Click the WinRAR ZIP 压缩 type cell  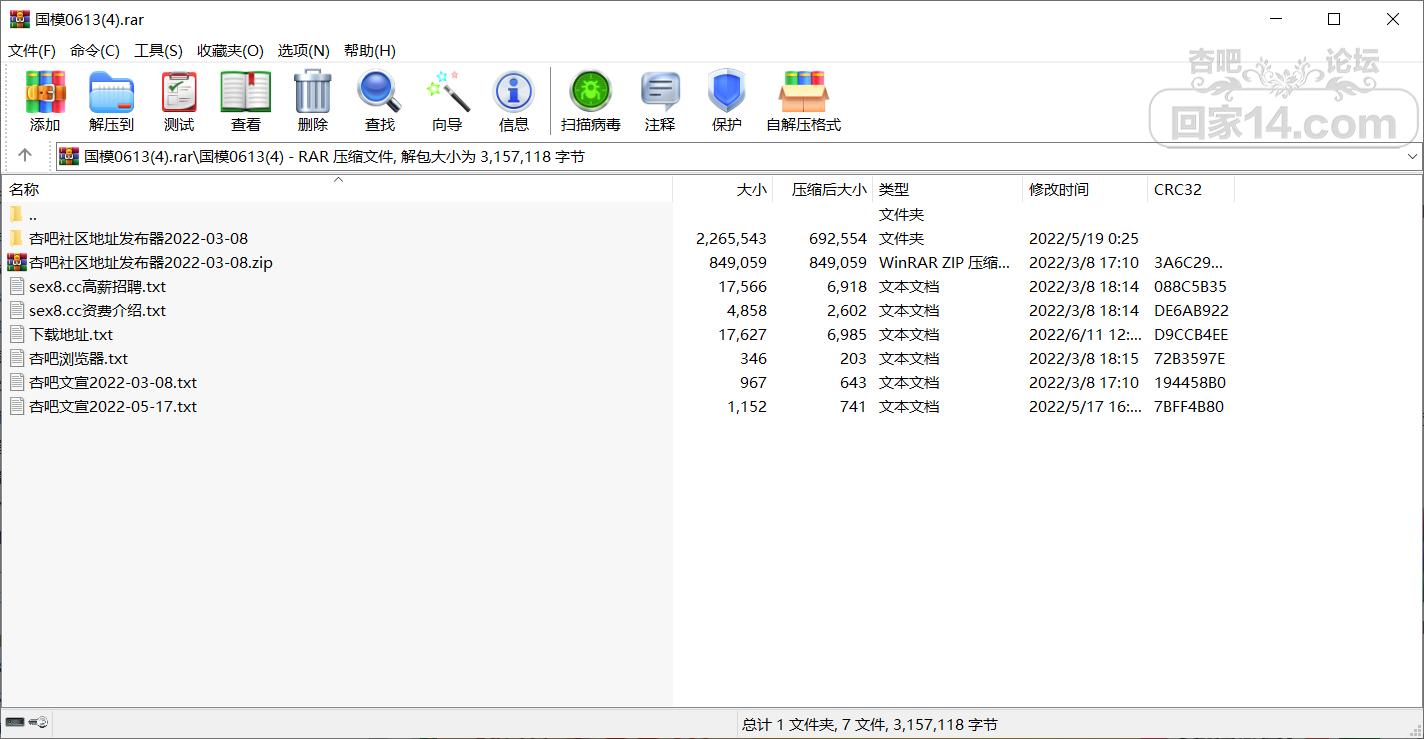(x=944, y=262)
